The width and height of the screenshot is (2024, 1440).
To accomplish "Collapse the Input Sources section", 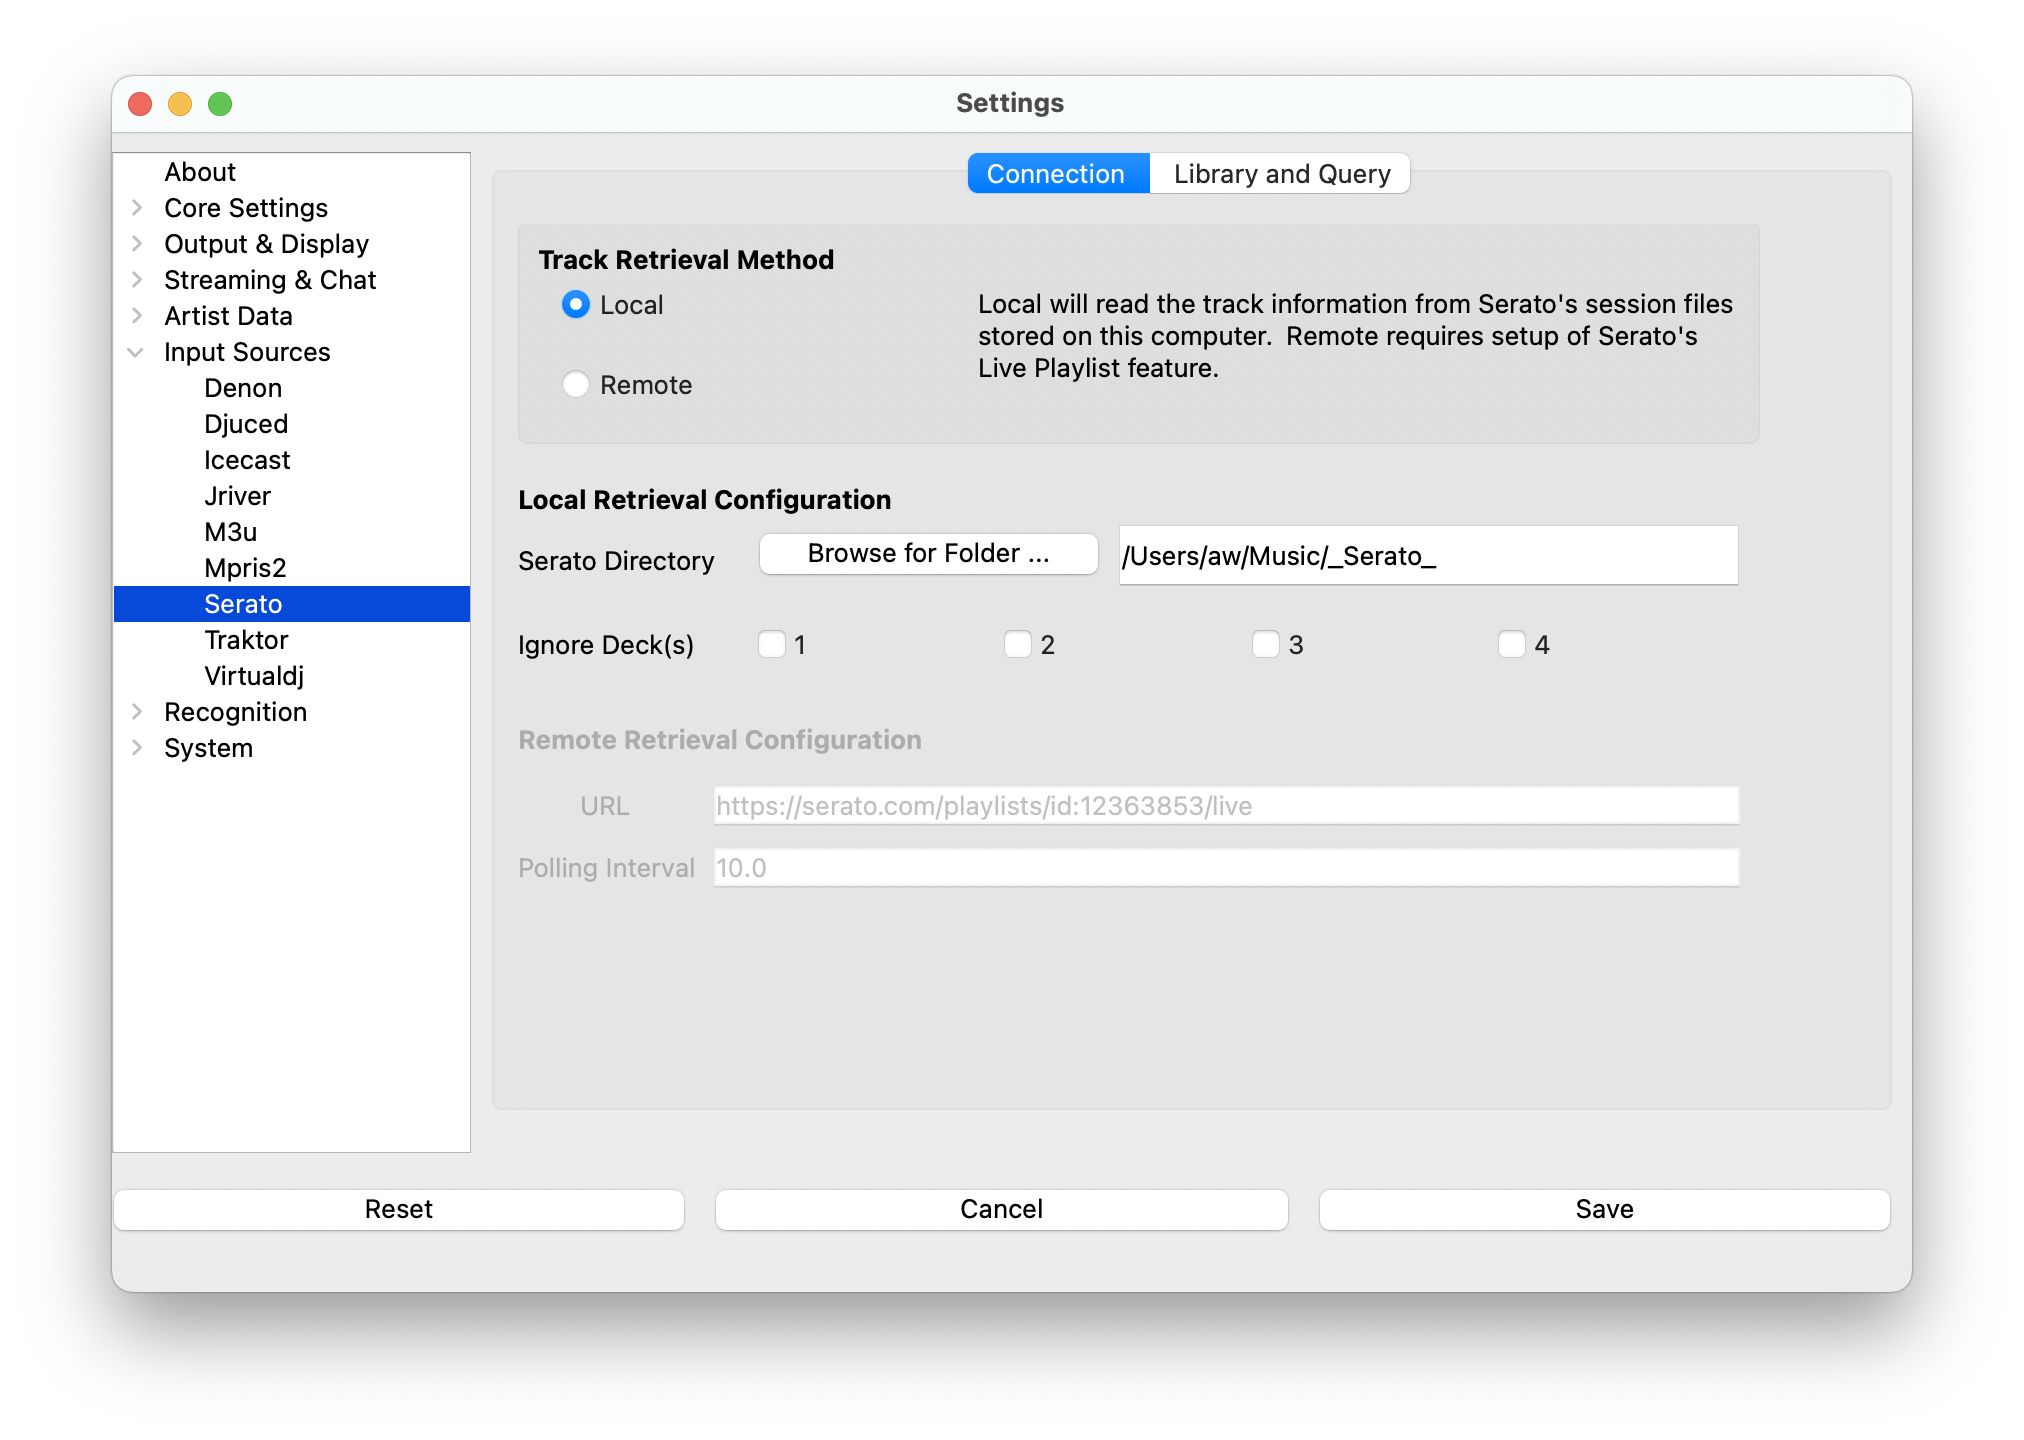I will 137,352.
